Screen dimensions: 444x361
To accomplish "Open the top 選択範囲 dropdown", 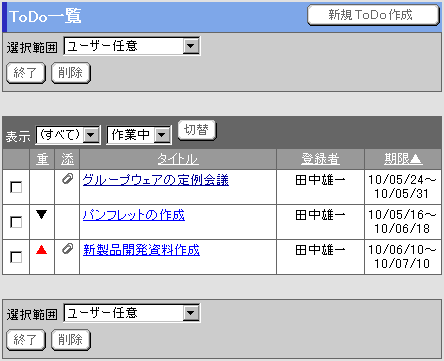I will 132,46.
